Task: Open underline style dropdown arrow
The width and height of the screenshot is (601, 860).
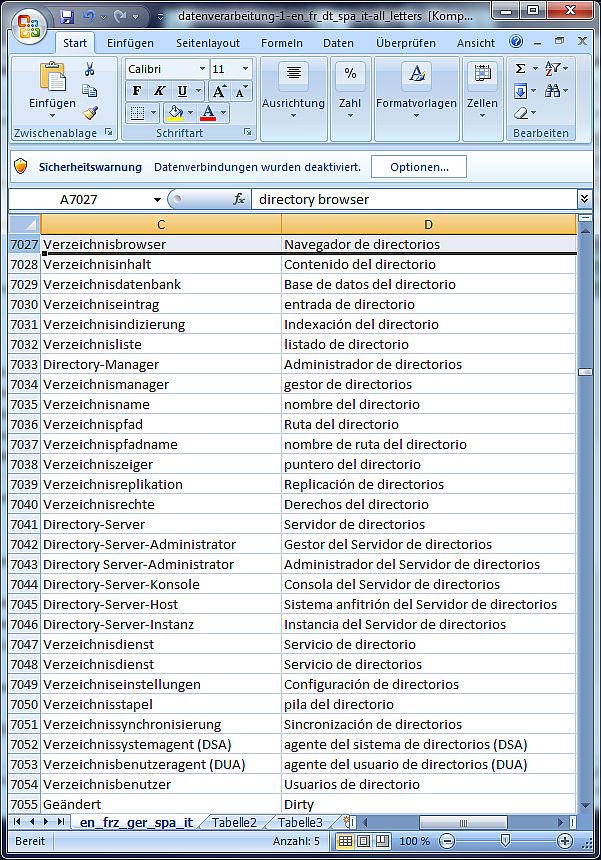Action: click(x=199, y=91)
